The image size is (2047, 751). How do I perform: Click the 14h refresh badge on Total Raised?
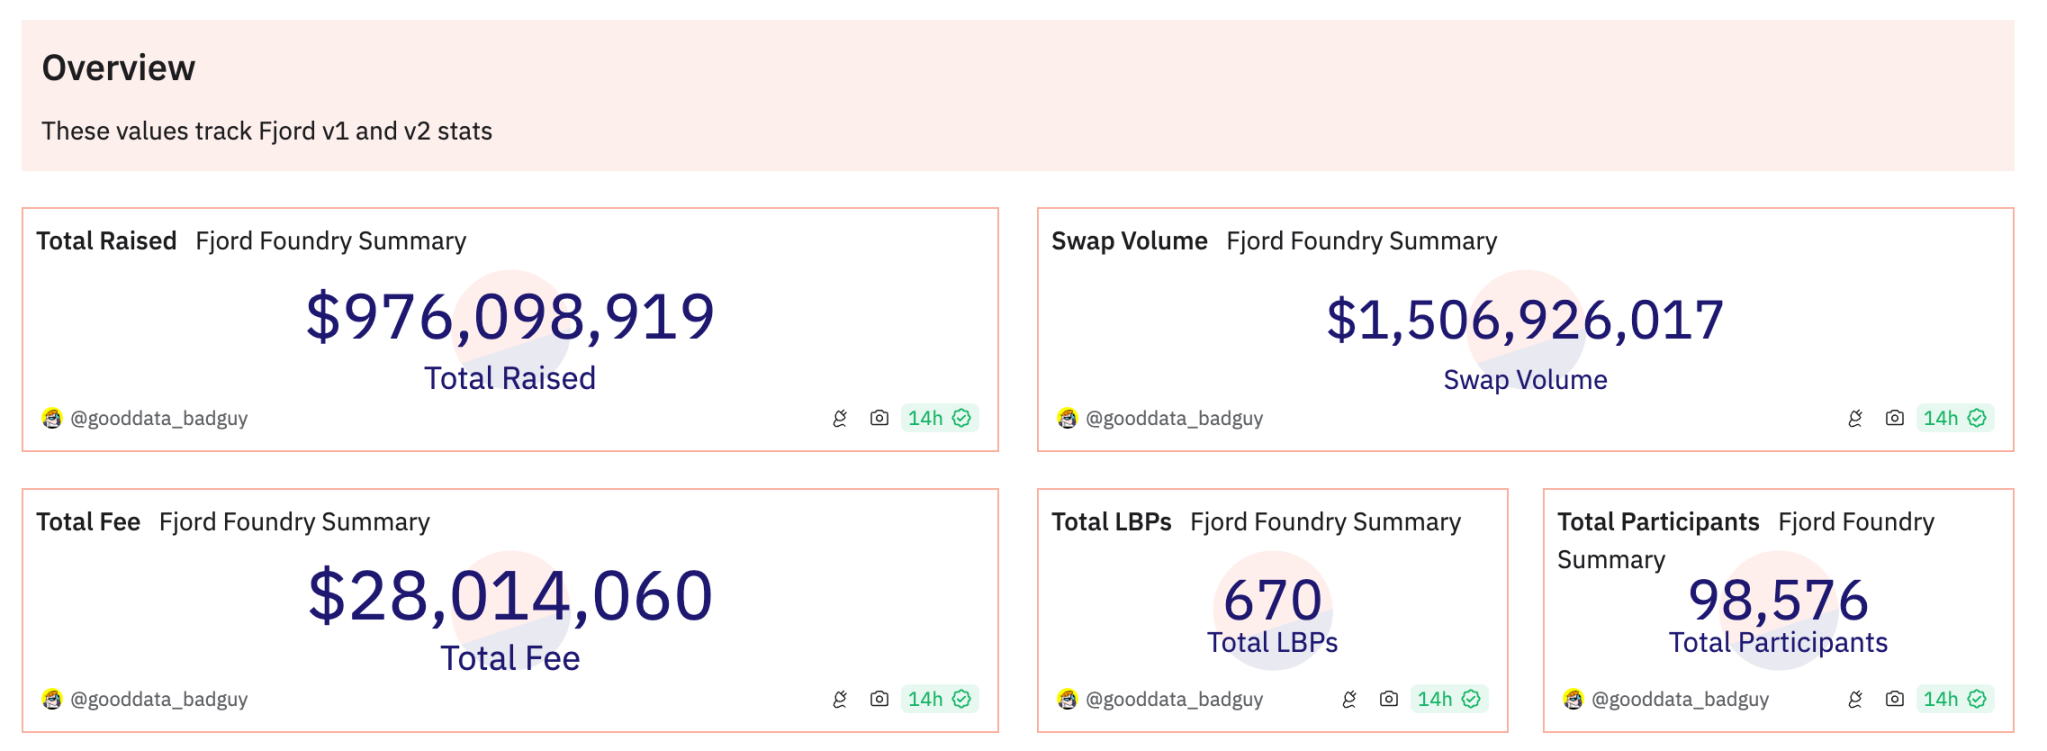939,418
